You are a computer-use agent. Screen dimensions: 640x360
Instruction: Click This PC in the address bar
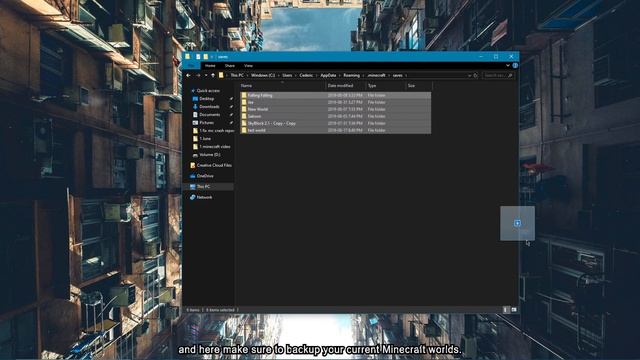pyautogui.click(x=237, y=76)
